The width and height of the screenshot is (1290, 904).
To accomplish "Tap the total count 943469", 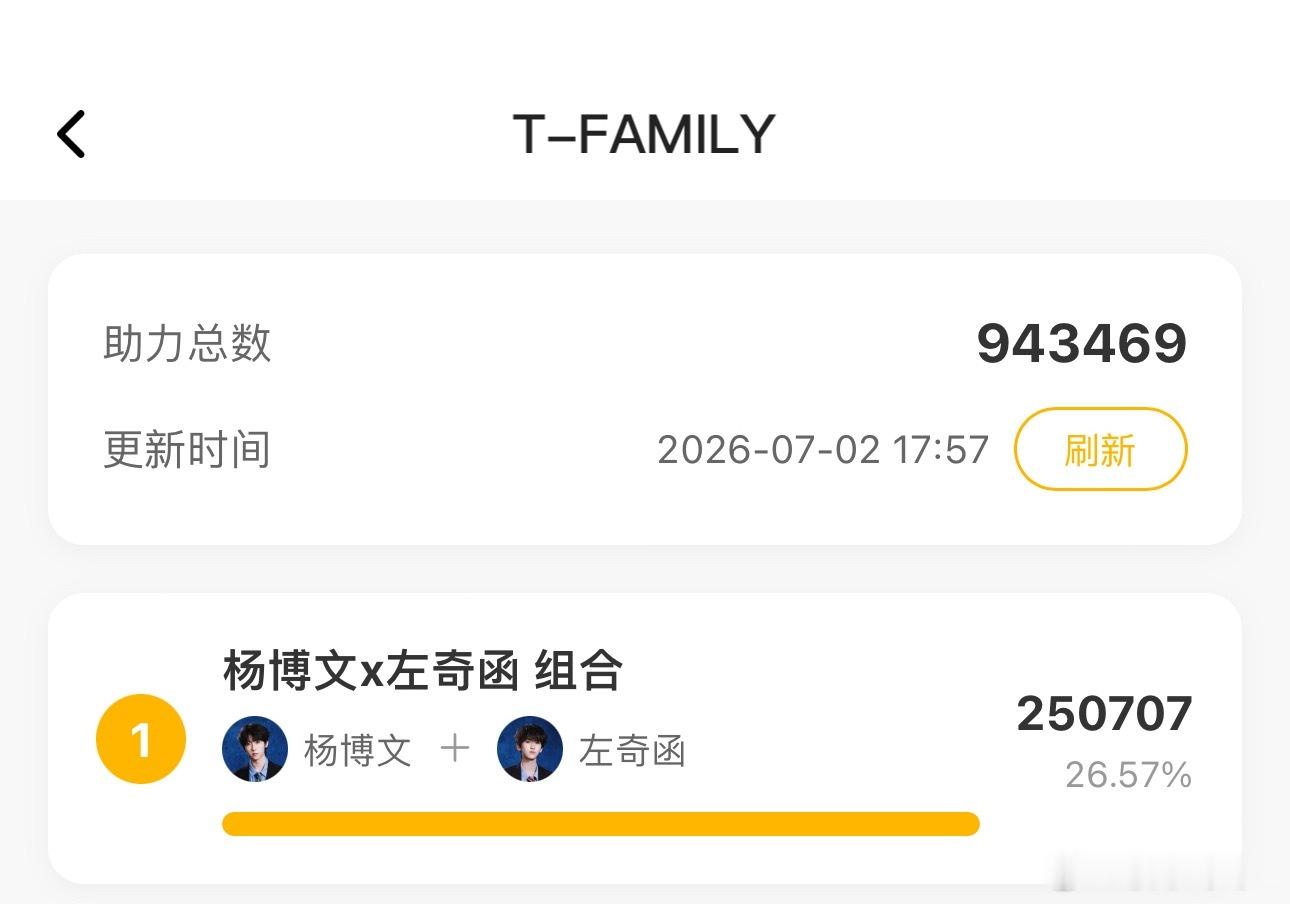I will point(1082,344).
